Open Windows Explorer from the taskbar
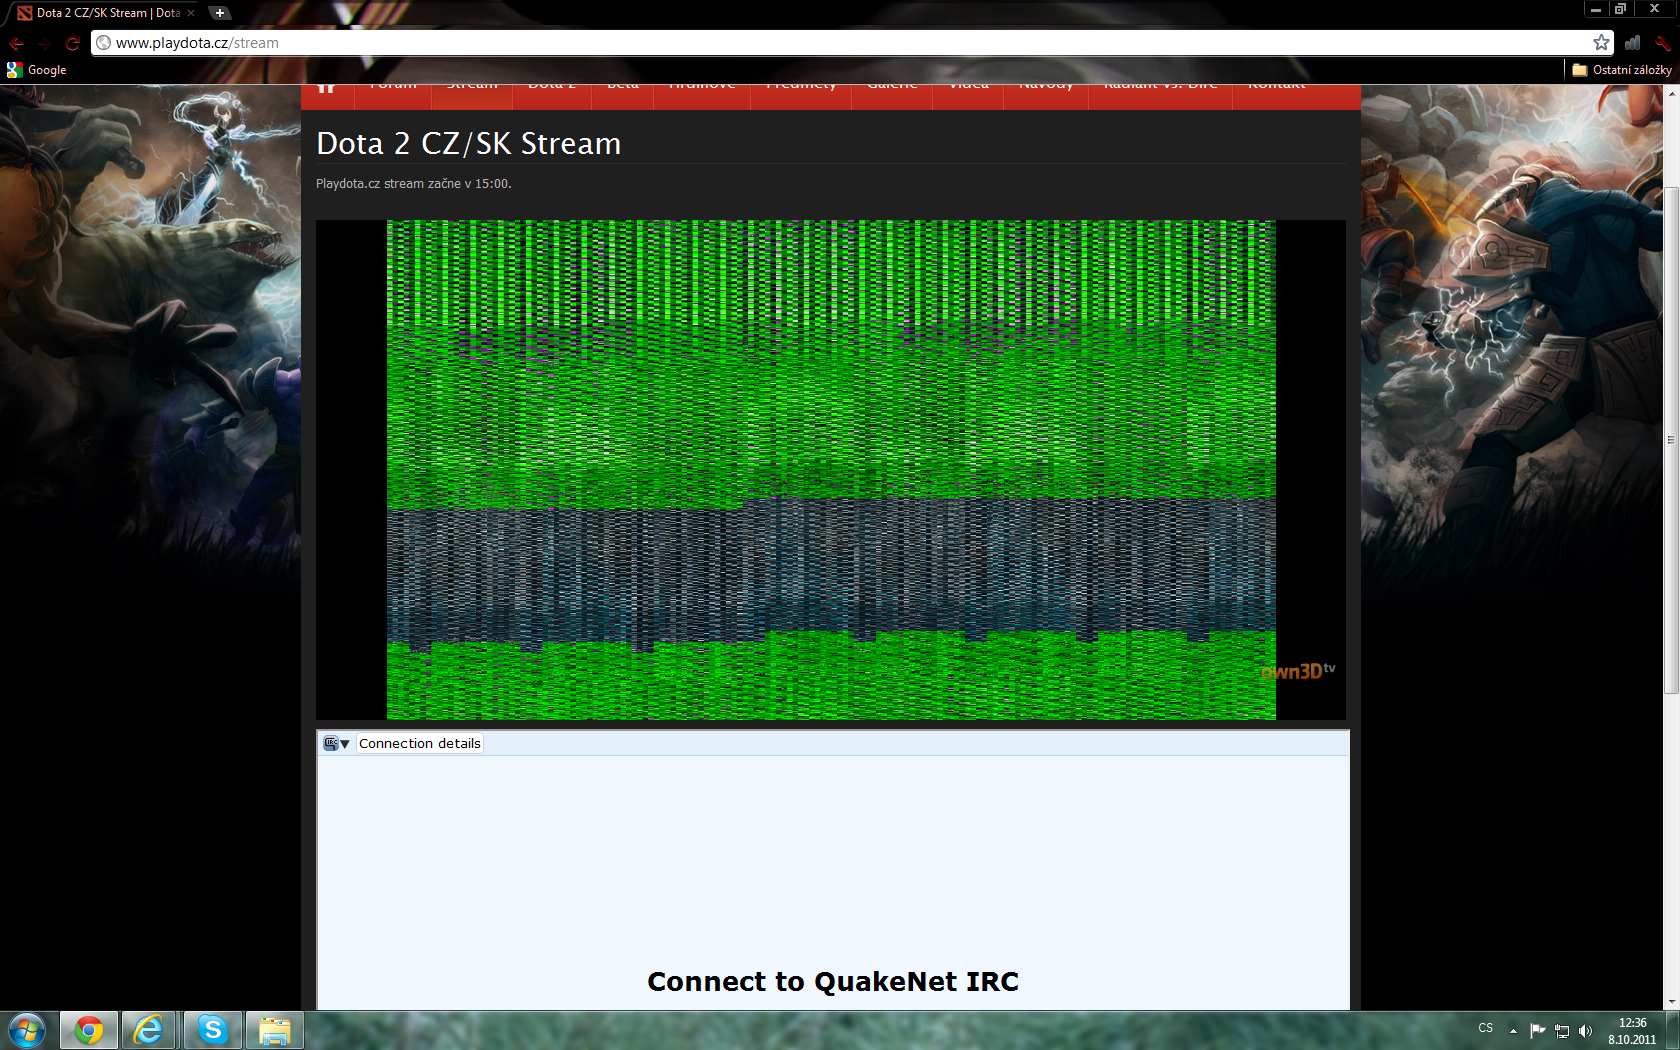The width and height of the screenshot is (1680, 1050). [x=274, y=1030]
